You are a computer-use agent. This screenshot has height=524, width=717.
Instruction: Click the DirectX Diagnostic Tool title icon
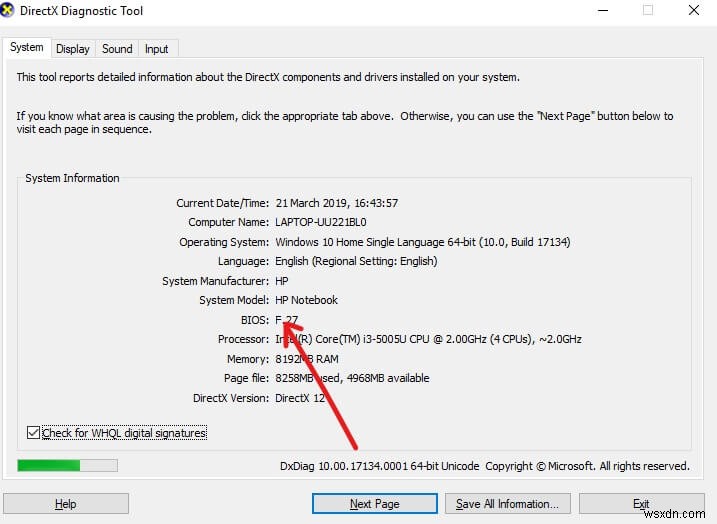pos(7,11)
